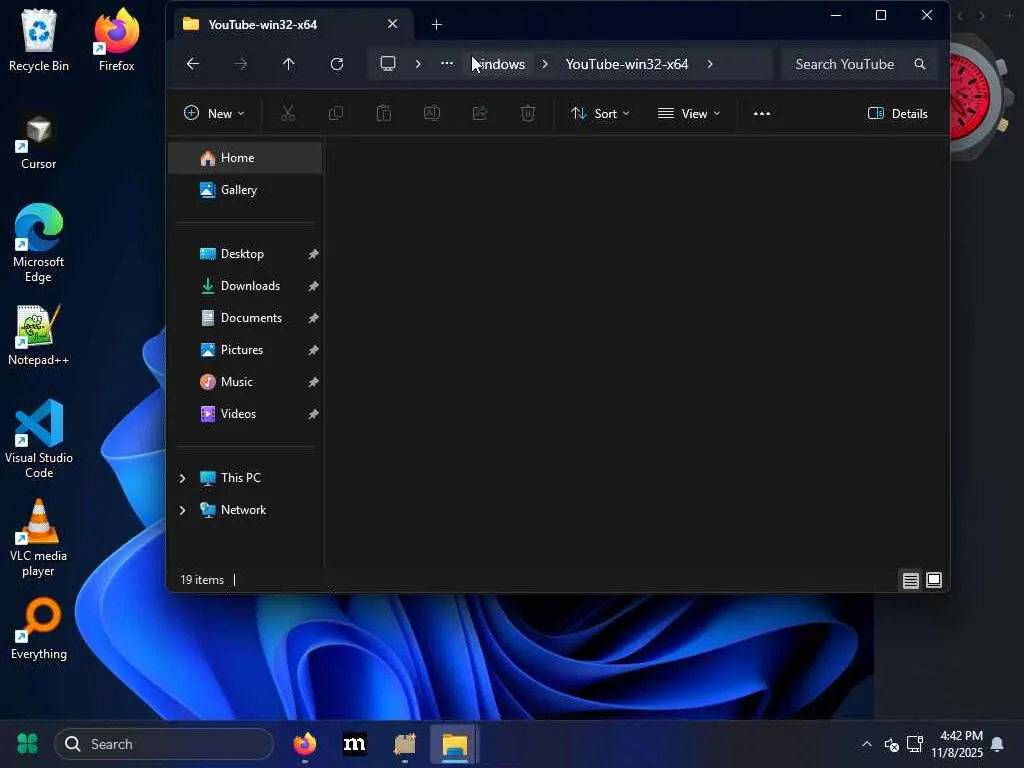
Task: Expand chevron after the PC icon
Action: [x=418, y=64]
